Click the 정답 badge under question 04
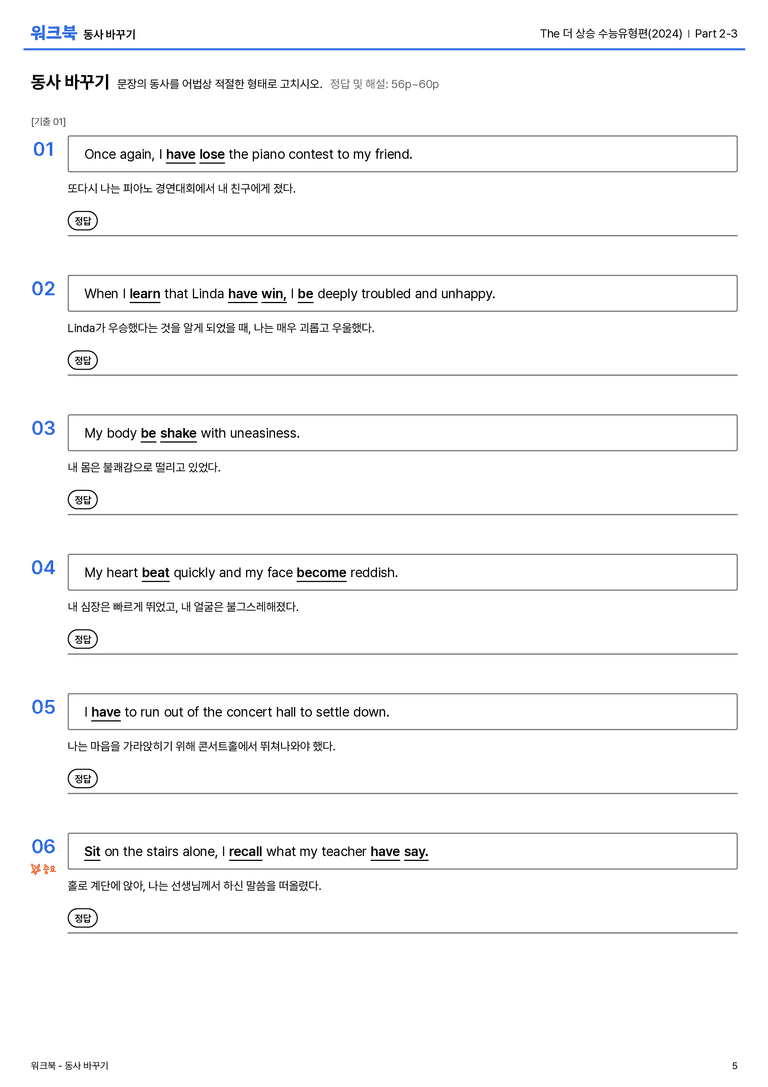 tap(82, 639)
